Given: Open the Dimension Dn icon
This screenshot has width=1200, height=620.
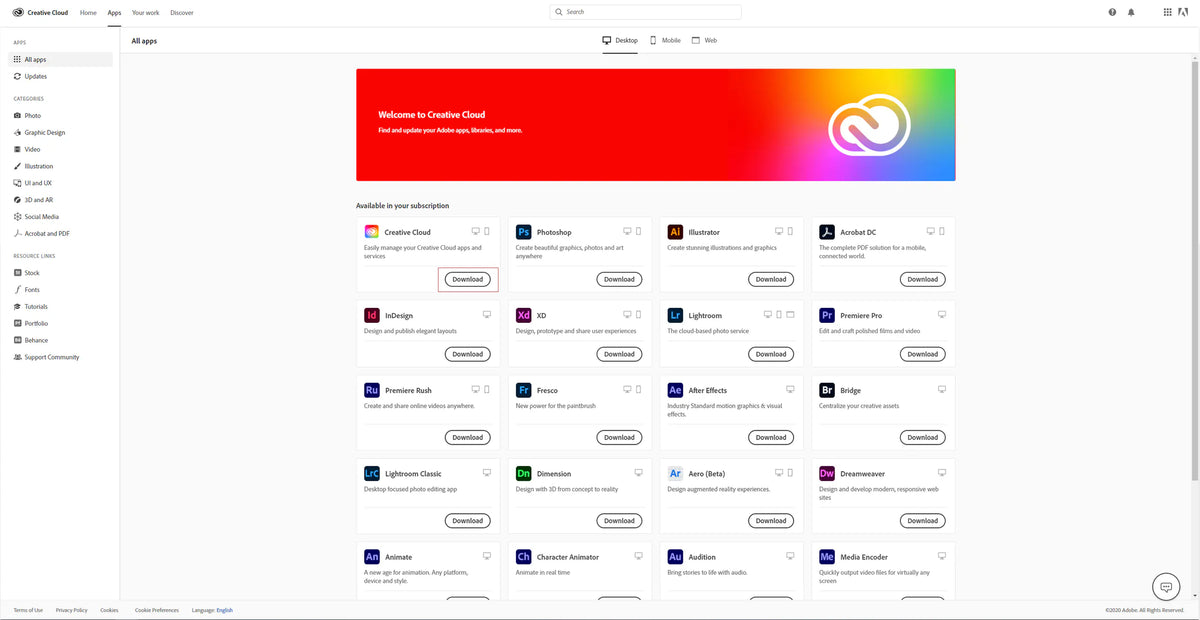Looking at the screenshot, I should pos(523,474).
